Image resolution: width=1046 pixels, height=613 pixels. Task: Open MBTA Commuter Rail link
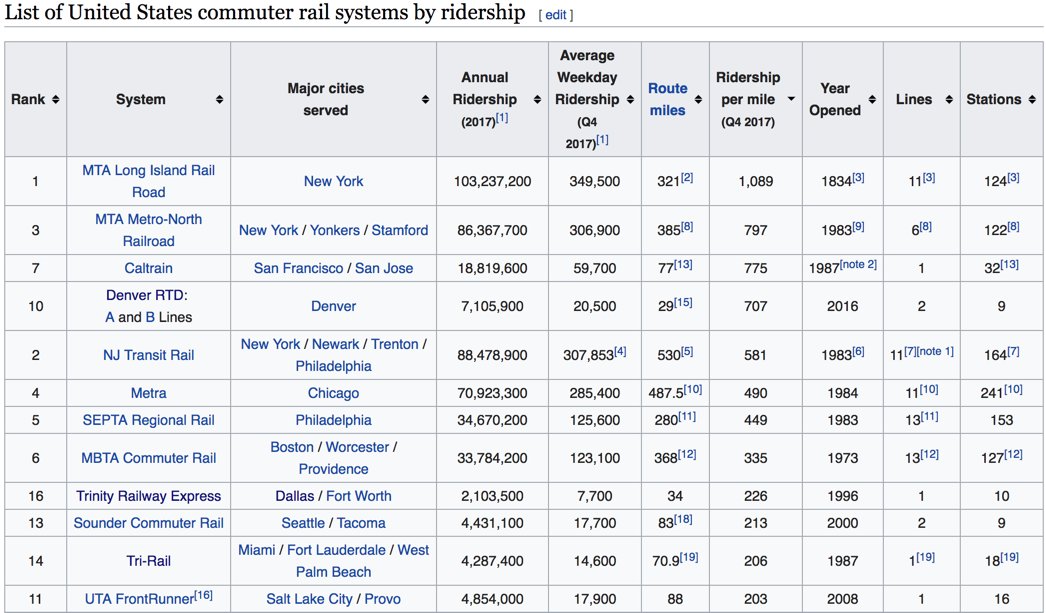tap(148, 458)
